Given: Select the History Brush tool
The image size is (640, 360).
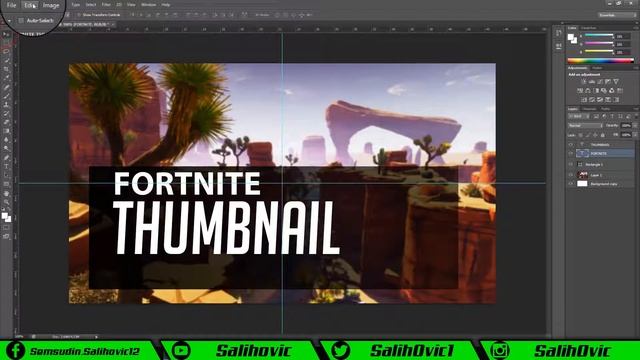Looking at the screenshot, I should click(x=6, y=113).
